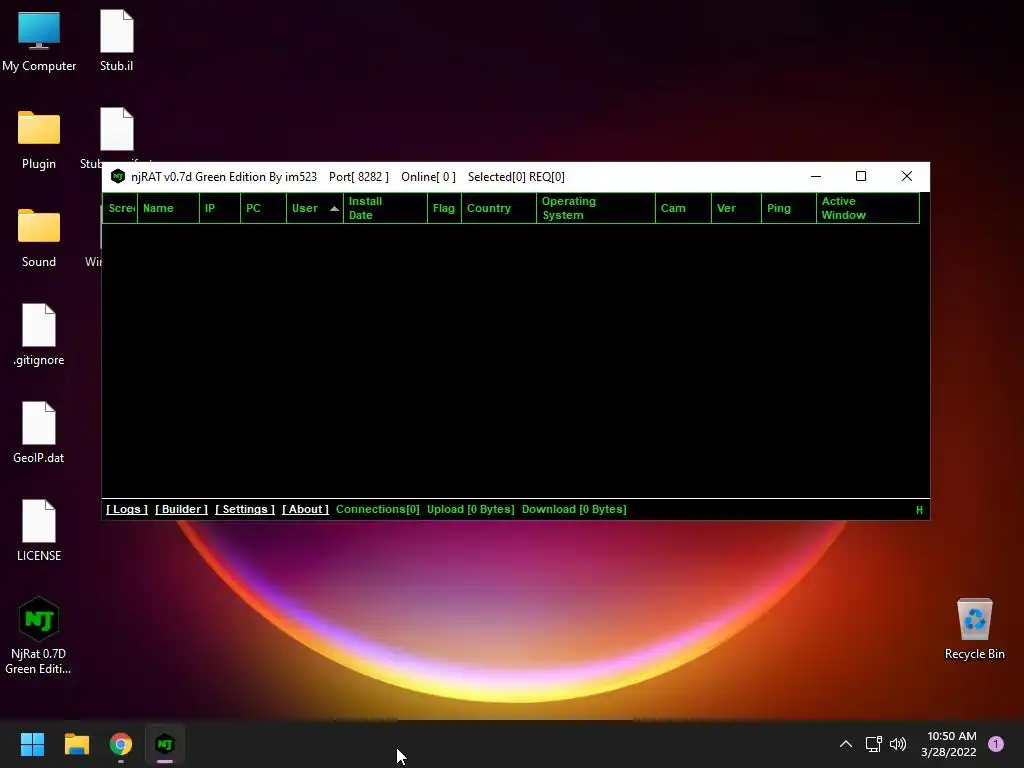This screenshot has height=768, width=1024.
Task: Click the njRAT taskbar icon
Action: [165, 744]
